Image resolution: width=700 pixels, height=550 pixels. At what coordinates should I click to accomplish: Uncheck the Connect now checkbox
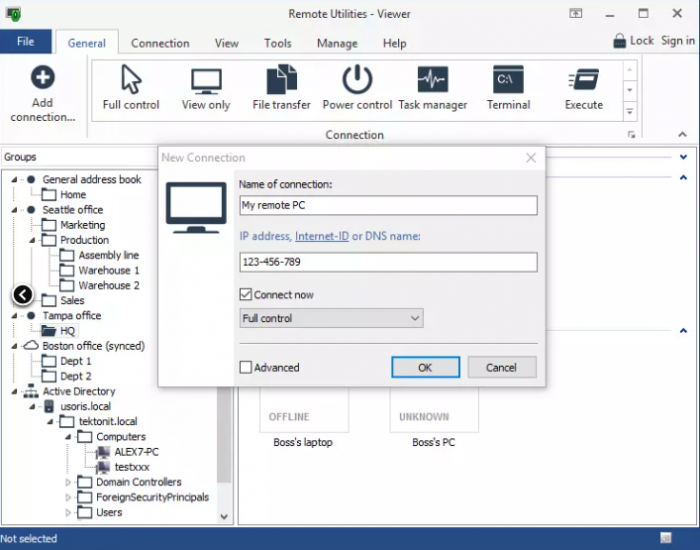tap(246, 294)
